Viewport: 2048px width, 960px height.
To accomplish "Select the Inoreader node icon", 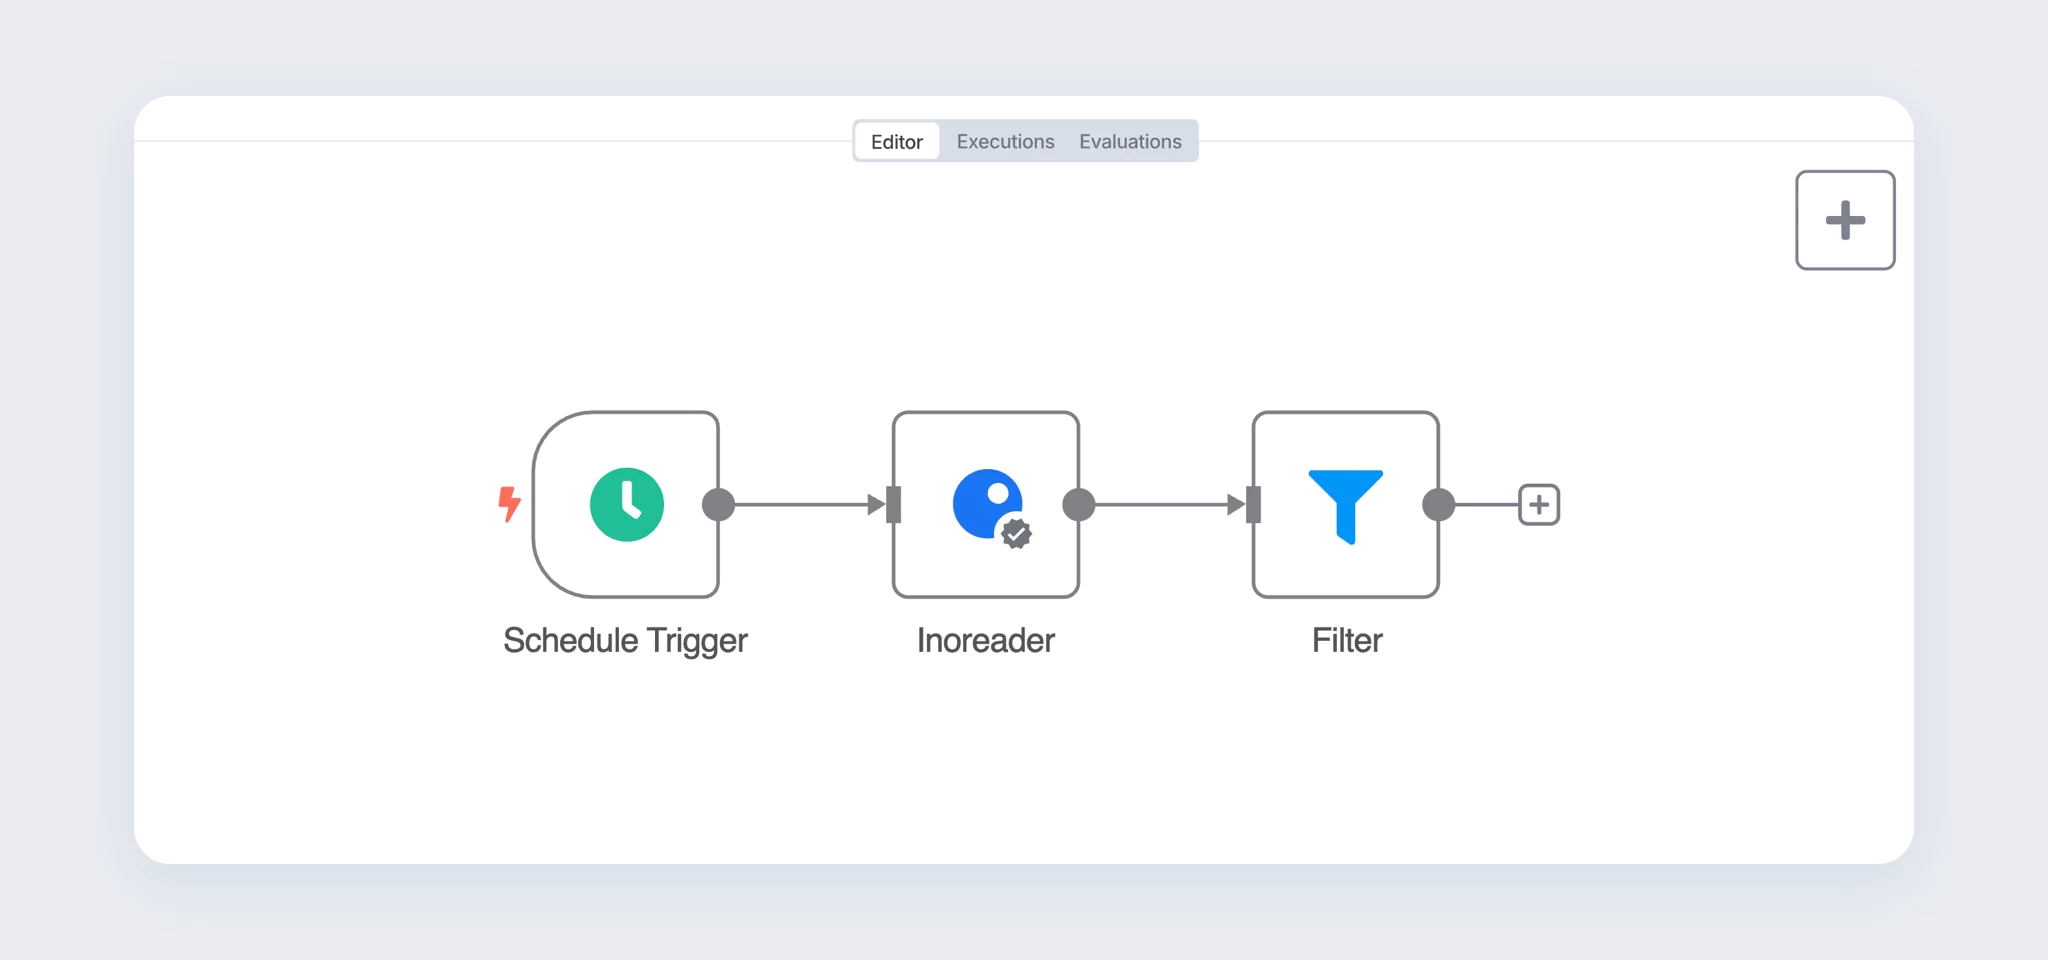I will tap(986, 503).
